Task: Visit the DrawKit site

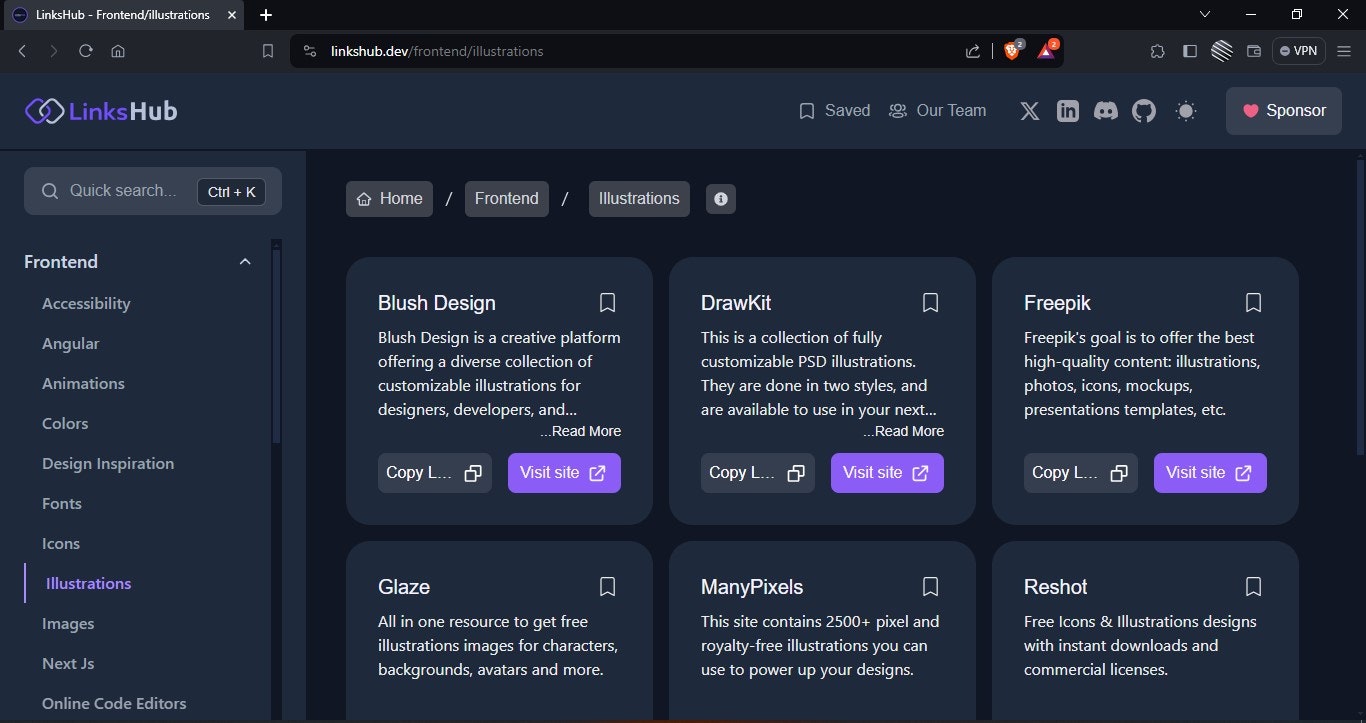Action: point(887,473)
